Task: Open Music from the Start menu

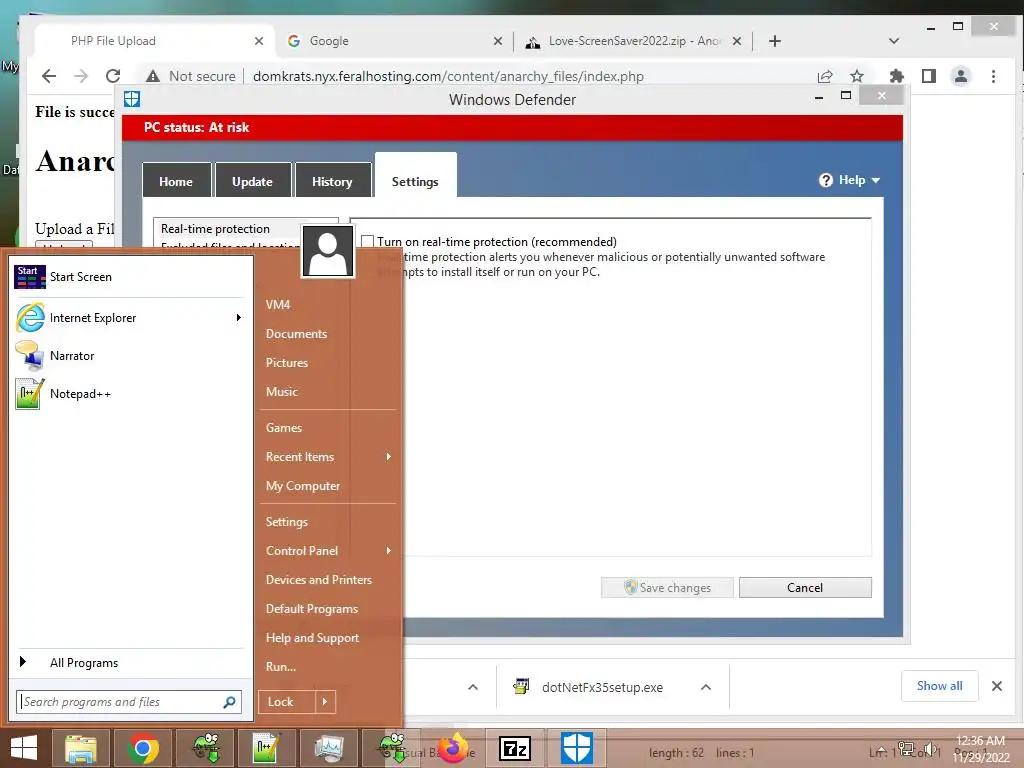Action: (x=281, y=392)
